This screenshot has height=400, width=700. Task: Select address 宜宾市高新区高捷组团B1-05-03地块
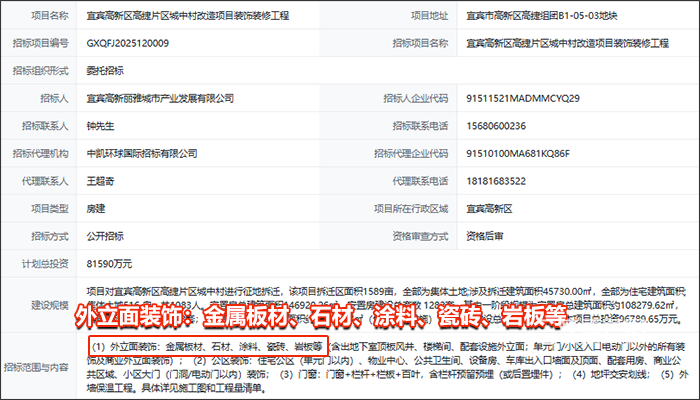click(x=542, y=16)
